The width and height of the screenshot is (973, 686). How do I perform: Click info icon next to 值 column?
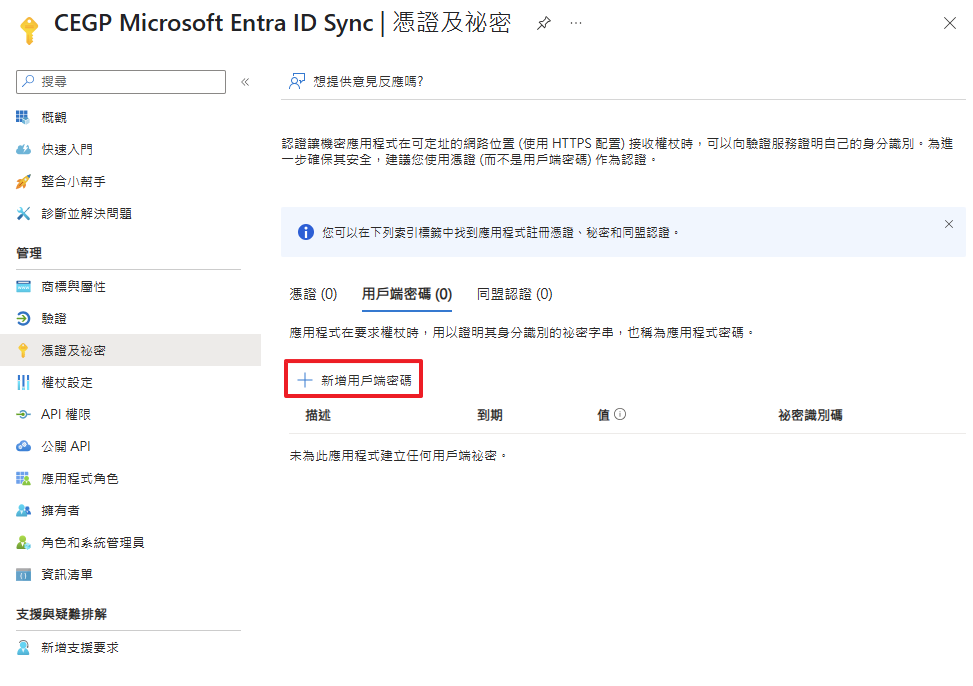pos(620,414)
